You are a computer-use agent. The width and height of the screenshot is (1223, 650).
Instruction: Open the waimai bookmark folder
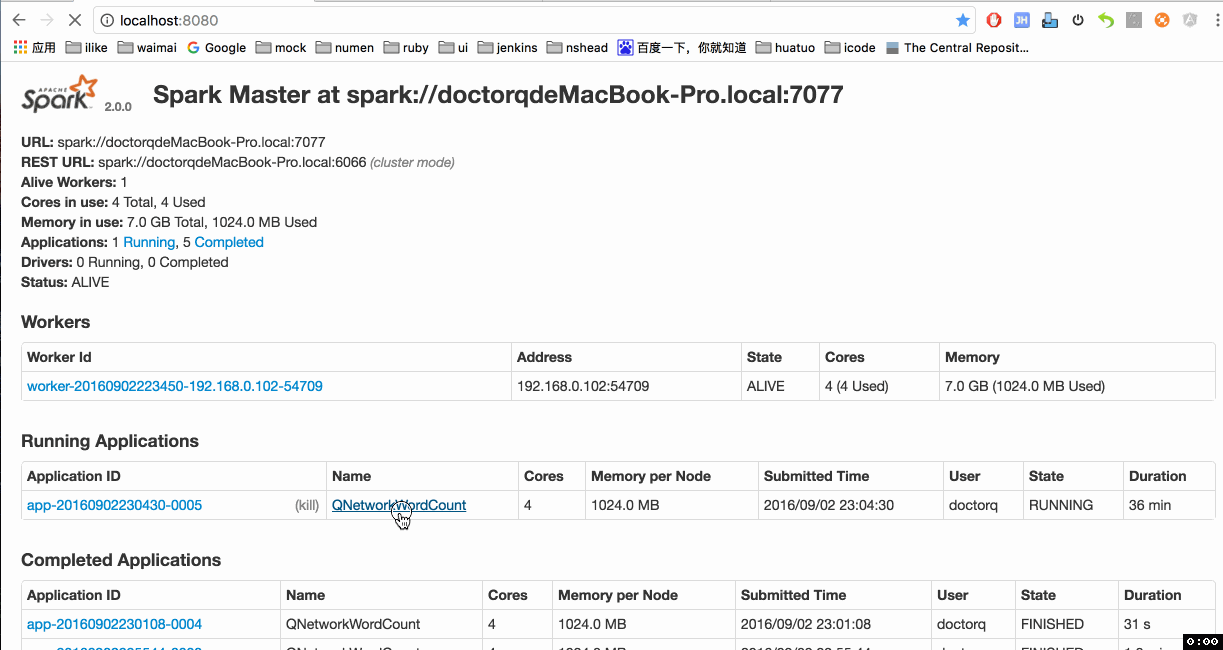147,47
